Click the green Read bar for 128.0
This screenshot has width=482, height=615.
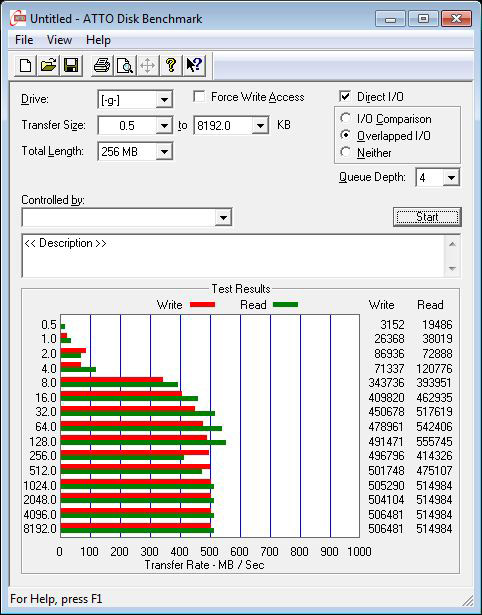tap(143, 442)
